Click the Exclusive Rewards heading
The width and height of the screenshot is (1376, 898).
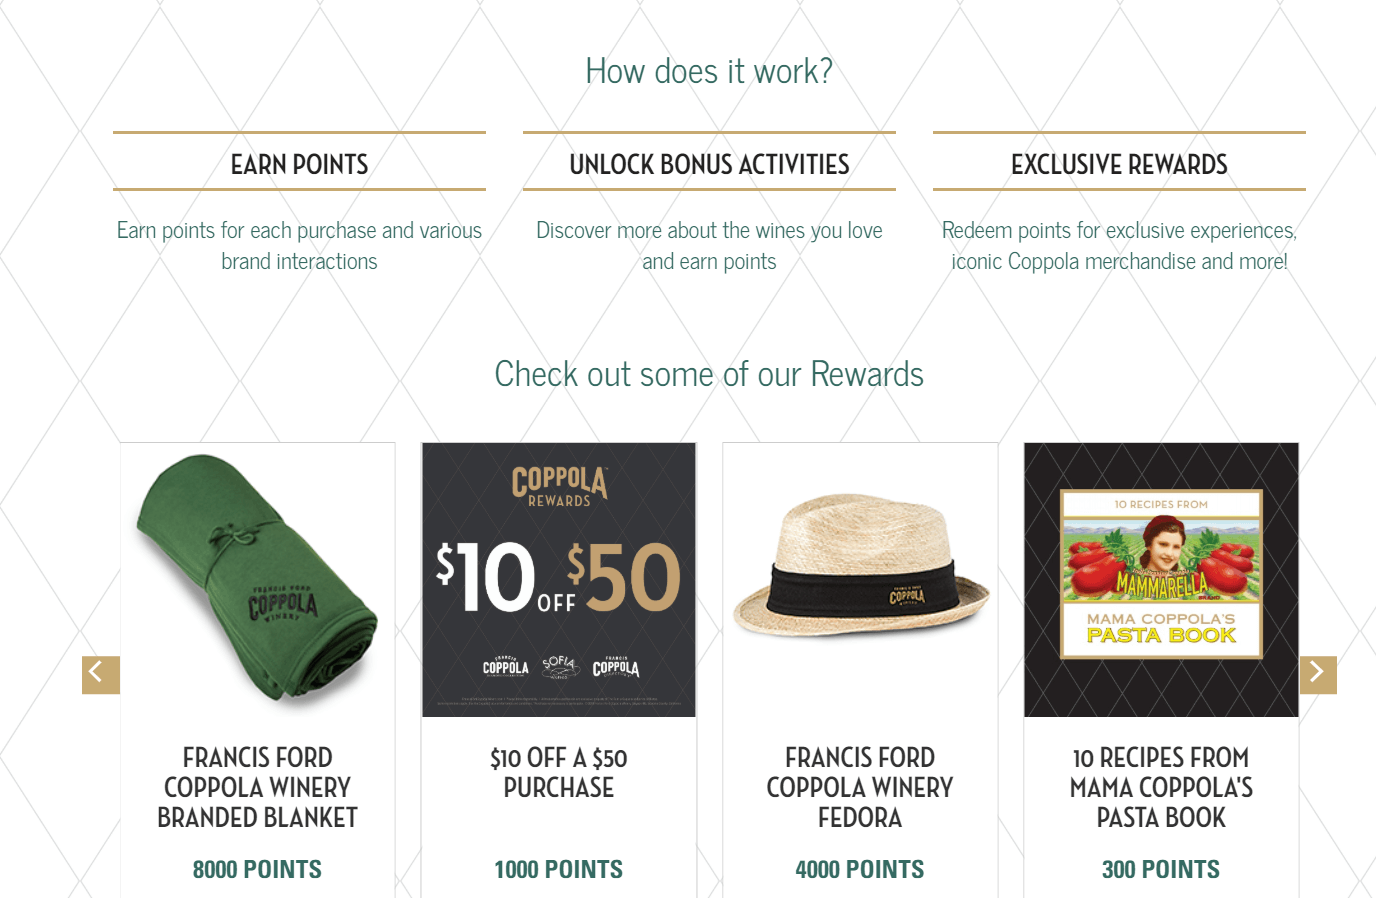click(x=1119, y=164)
